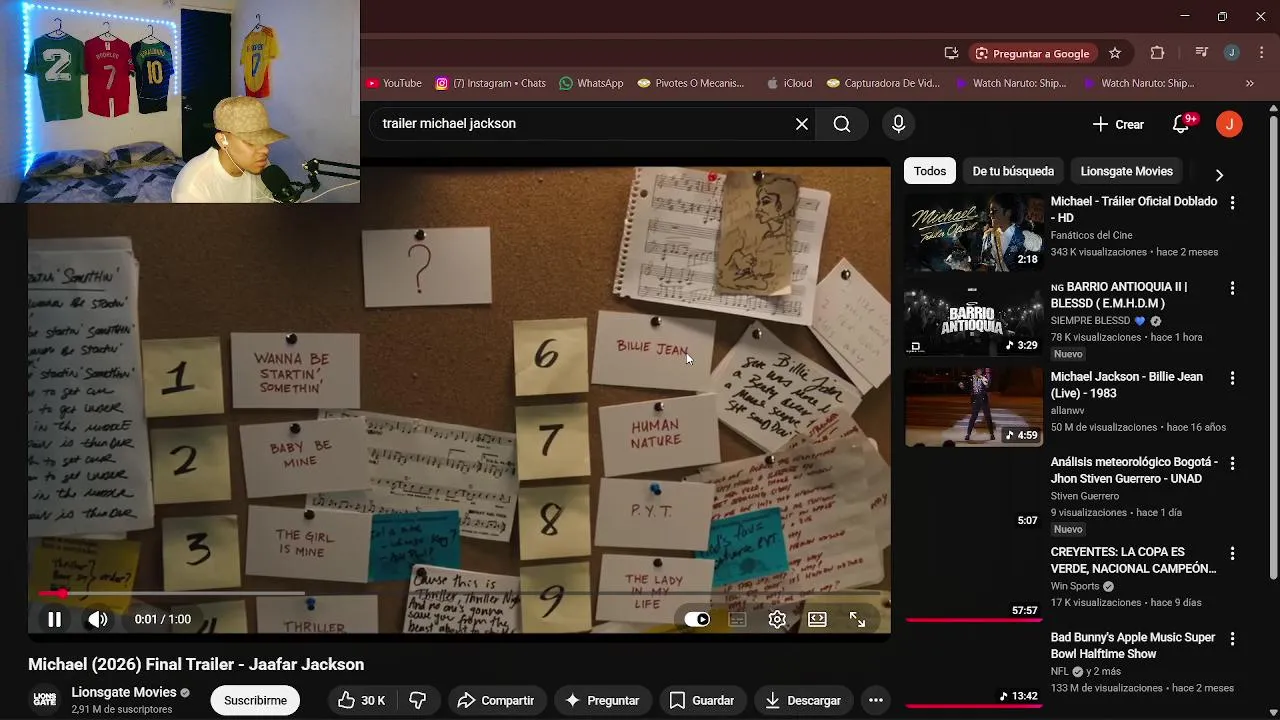Screen dimensions: 1280x720
Task: Show more filter chips arrow
Action: (1219, 175)
